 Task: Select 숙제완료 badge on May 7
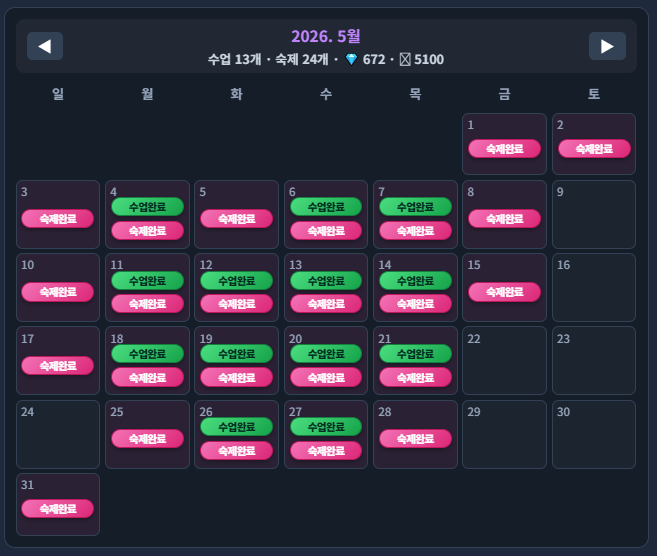coord(415,231)
